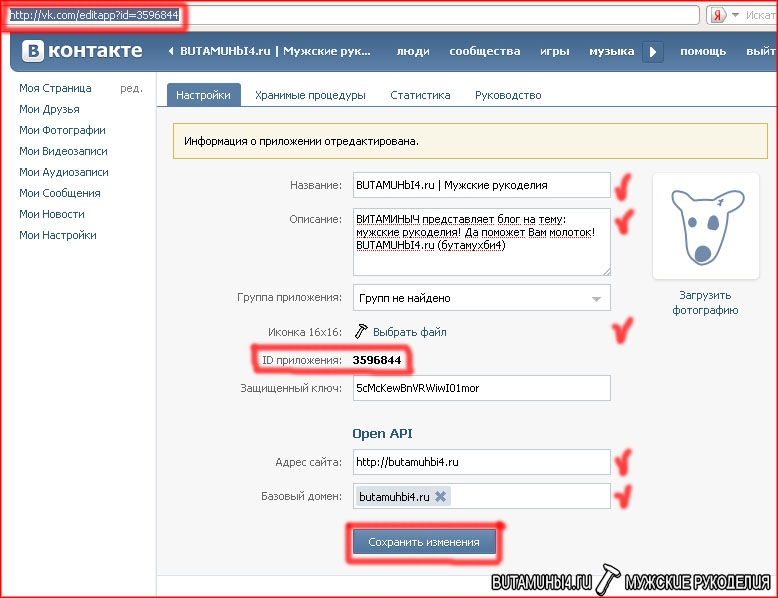The width and height of the screenshot is (778, 598).
Task: Grab the Описание textarea resize handle
Action: click(x=607, y=271)
